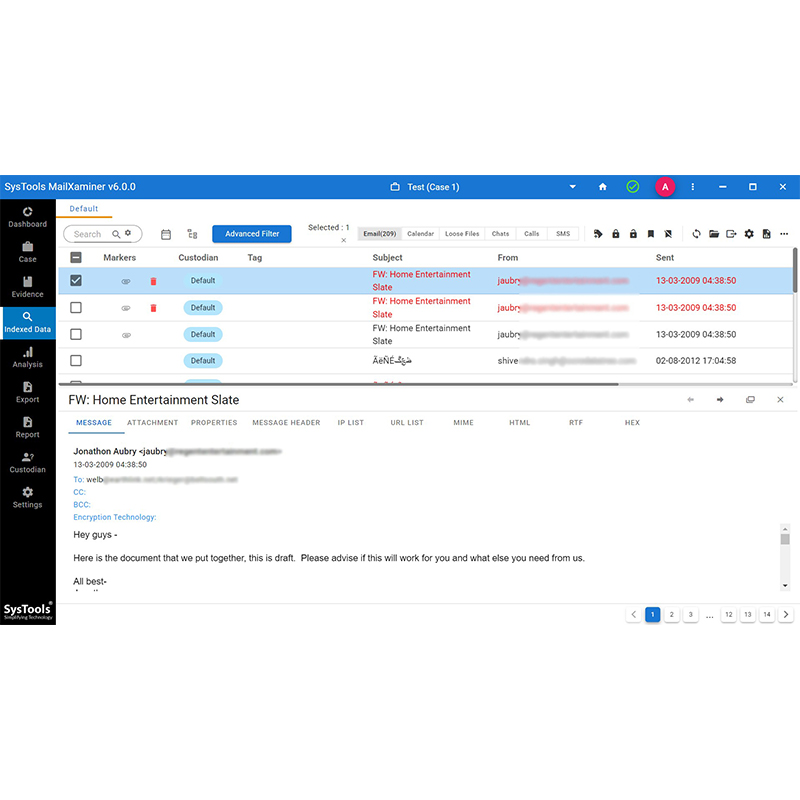Switch to the Email(209) tab

click(380, 234)
